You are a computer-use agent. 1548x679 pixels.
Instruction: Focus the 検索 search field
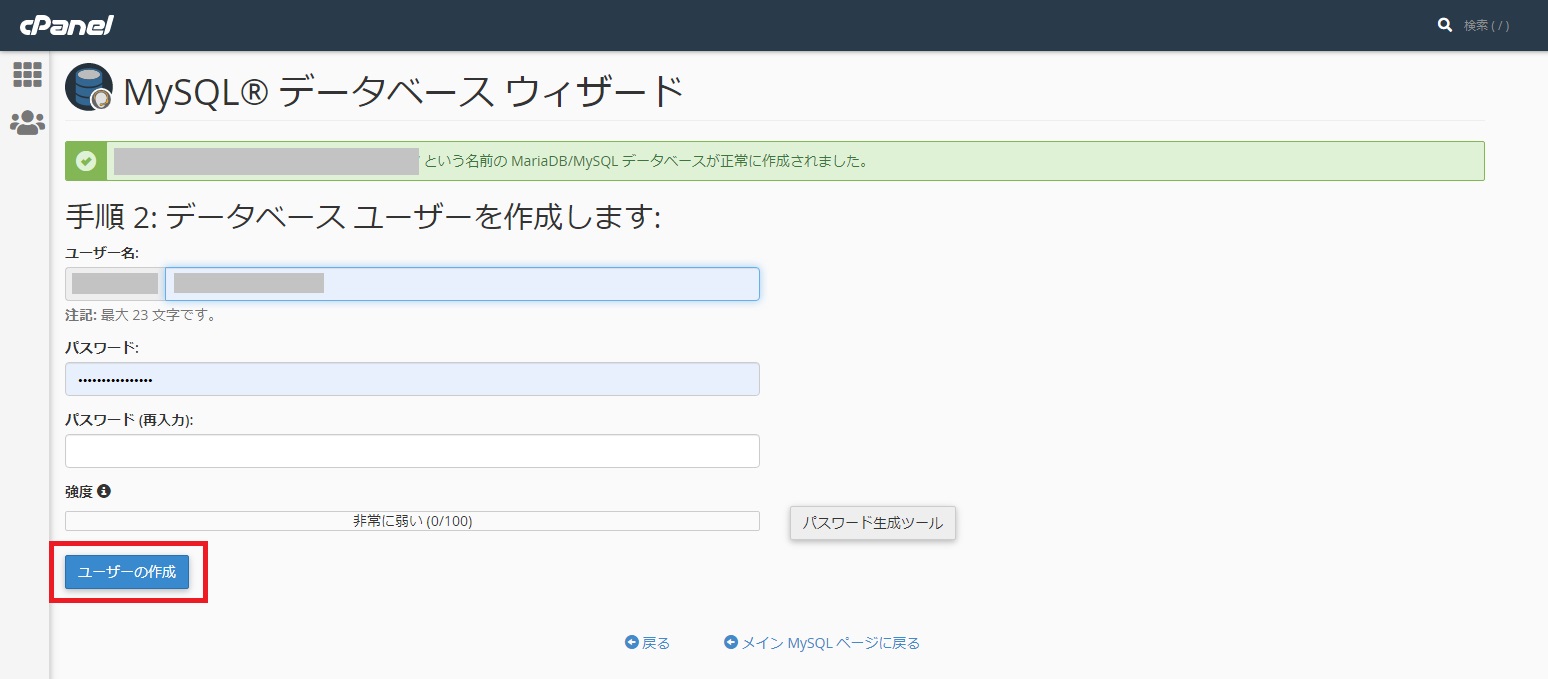click(x=1487, y=25)
